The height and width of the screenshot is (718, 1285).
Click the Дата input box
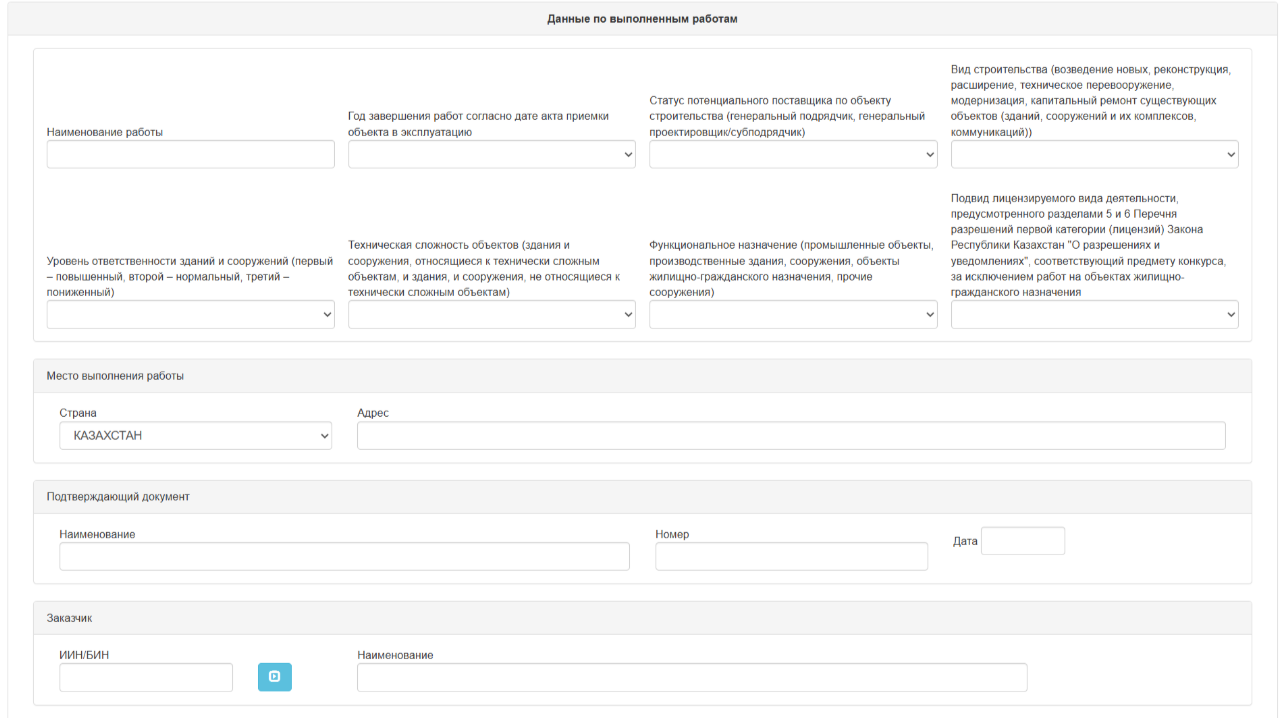pos(1022,541)
